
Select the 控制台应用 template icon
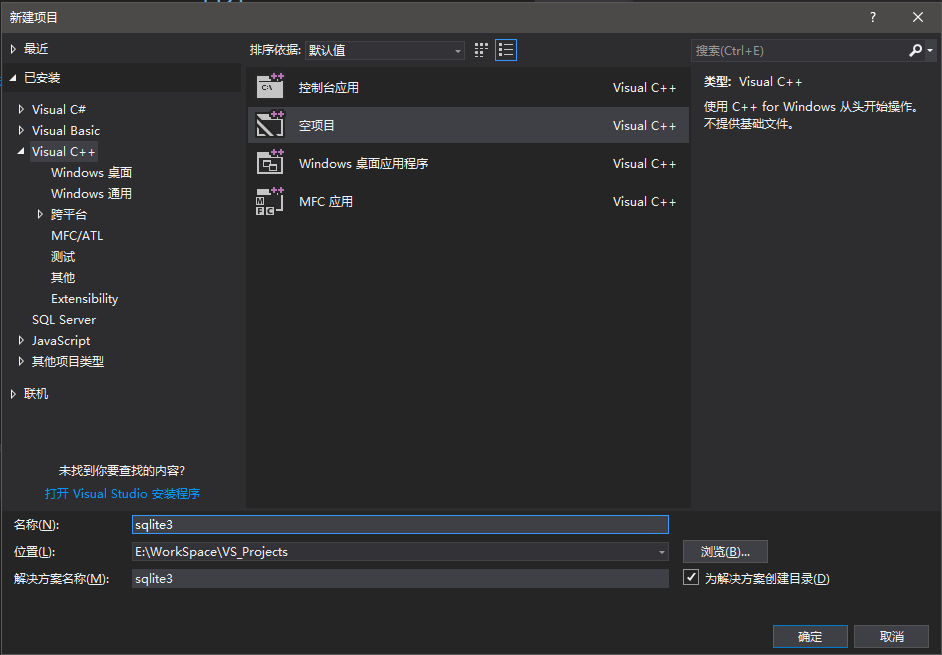(270, 87)
